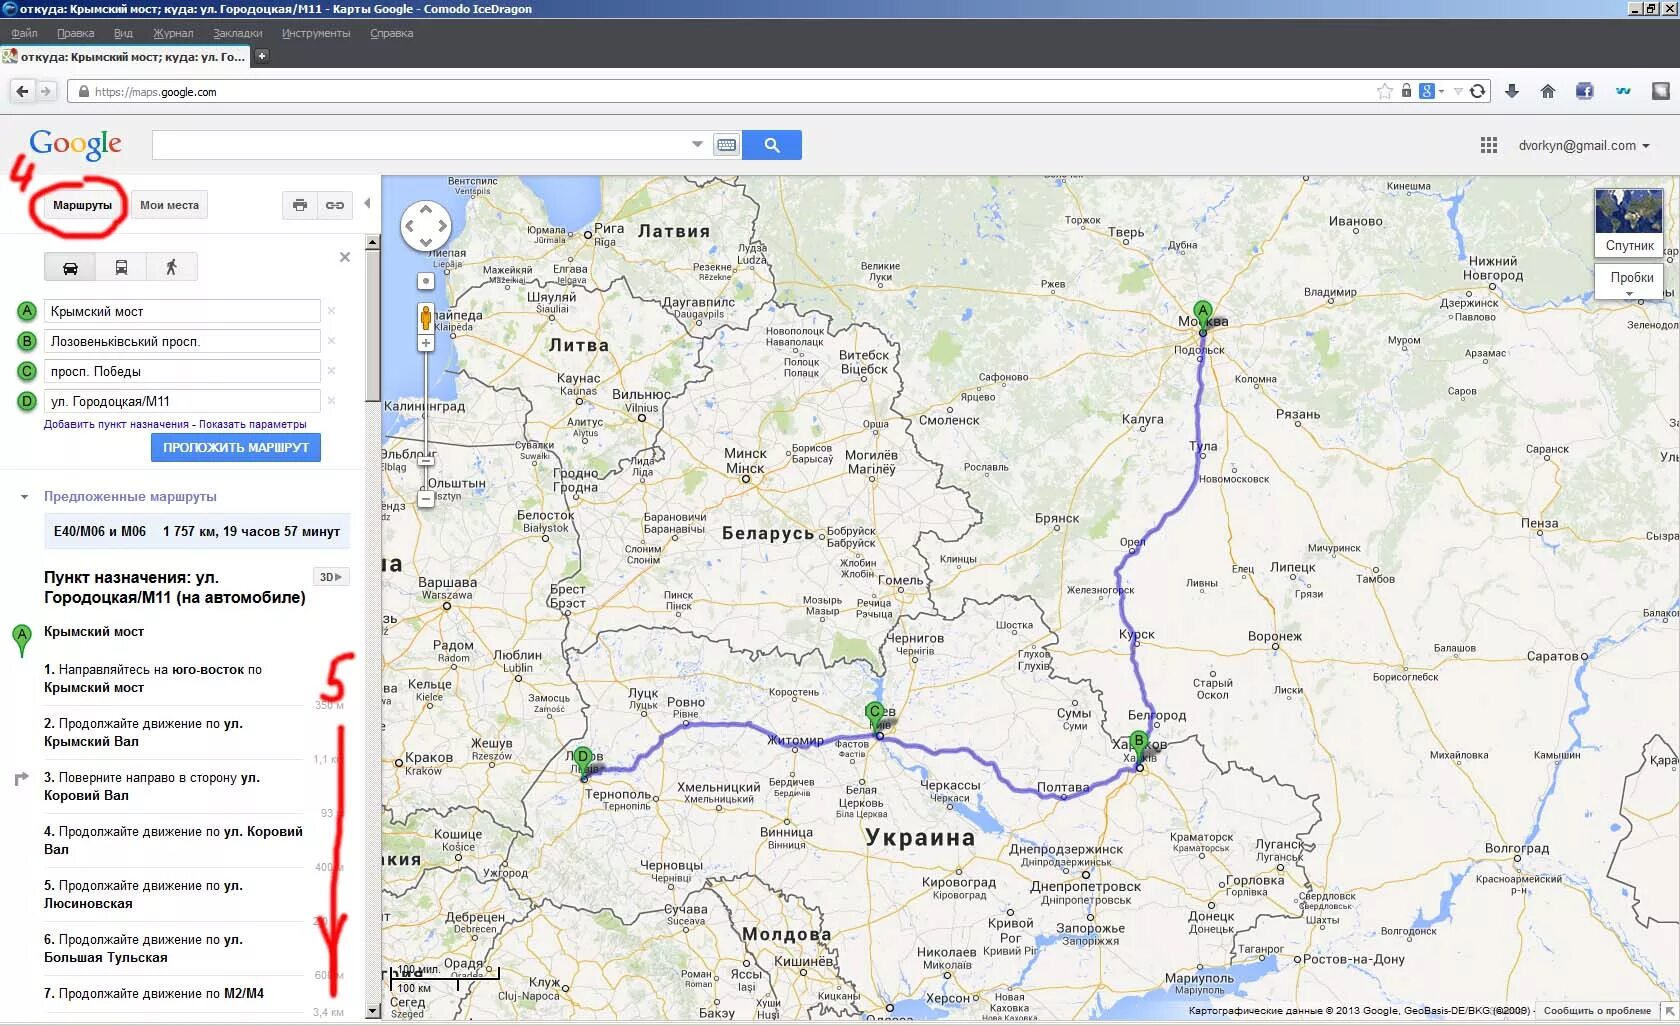
Task: Open the 3D route preview button
Action: tap(331, 577)
